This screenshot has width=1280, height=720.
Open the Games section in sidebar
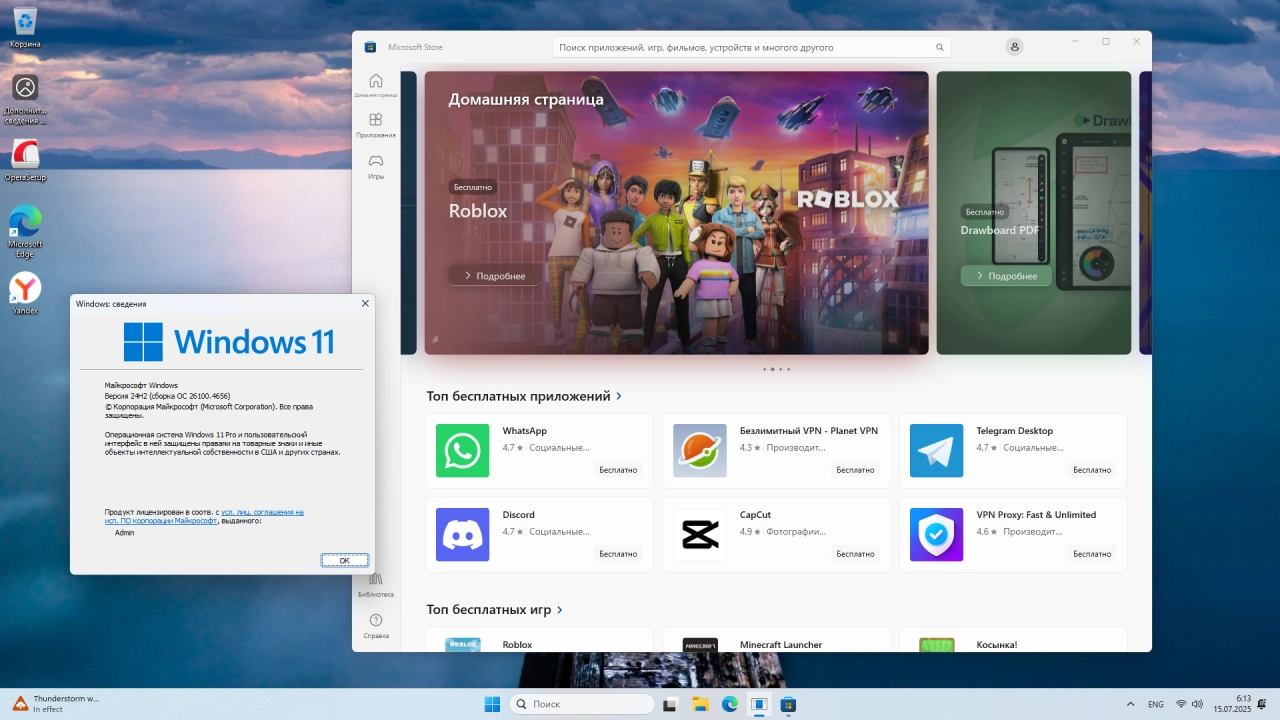point(375,166)
